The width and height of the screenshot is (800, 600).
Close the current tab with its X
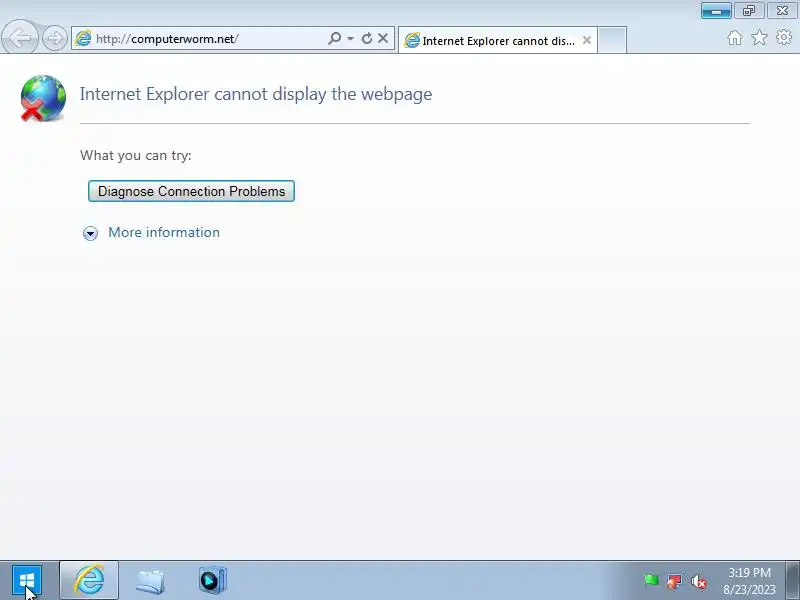[587, 40]
